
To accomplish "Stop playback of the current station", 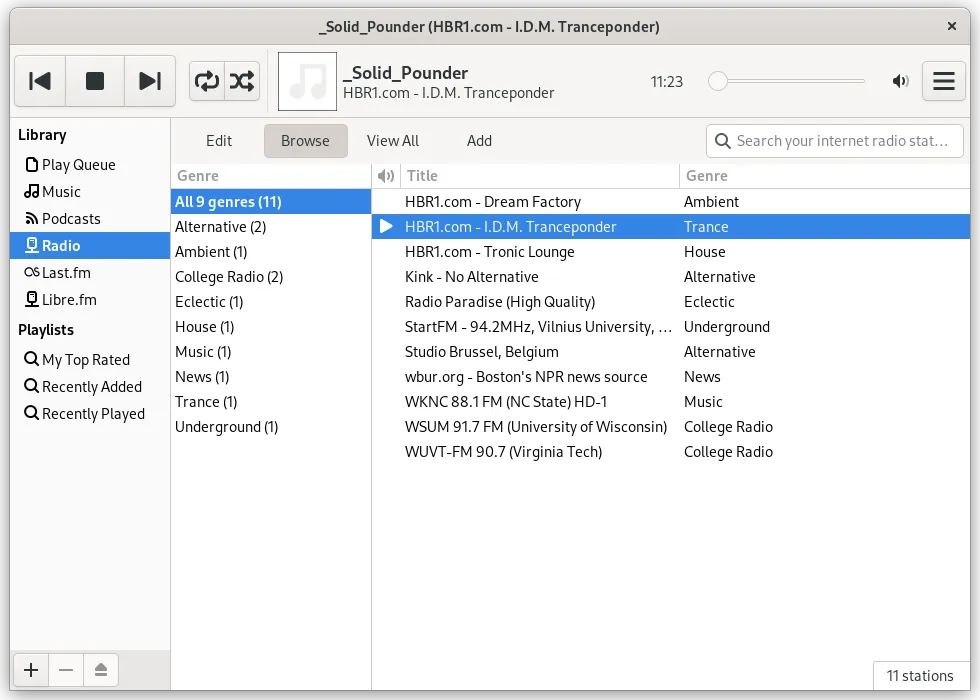I will [95, 82].
